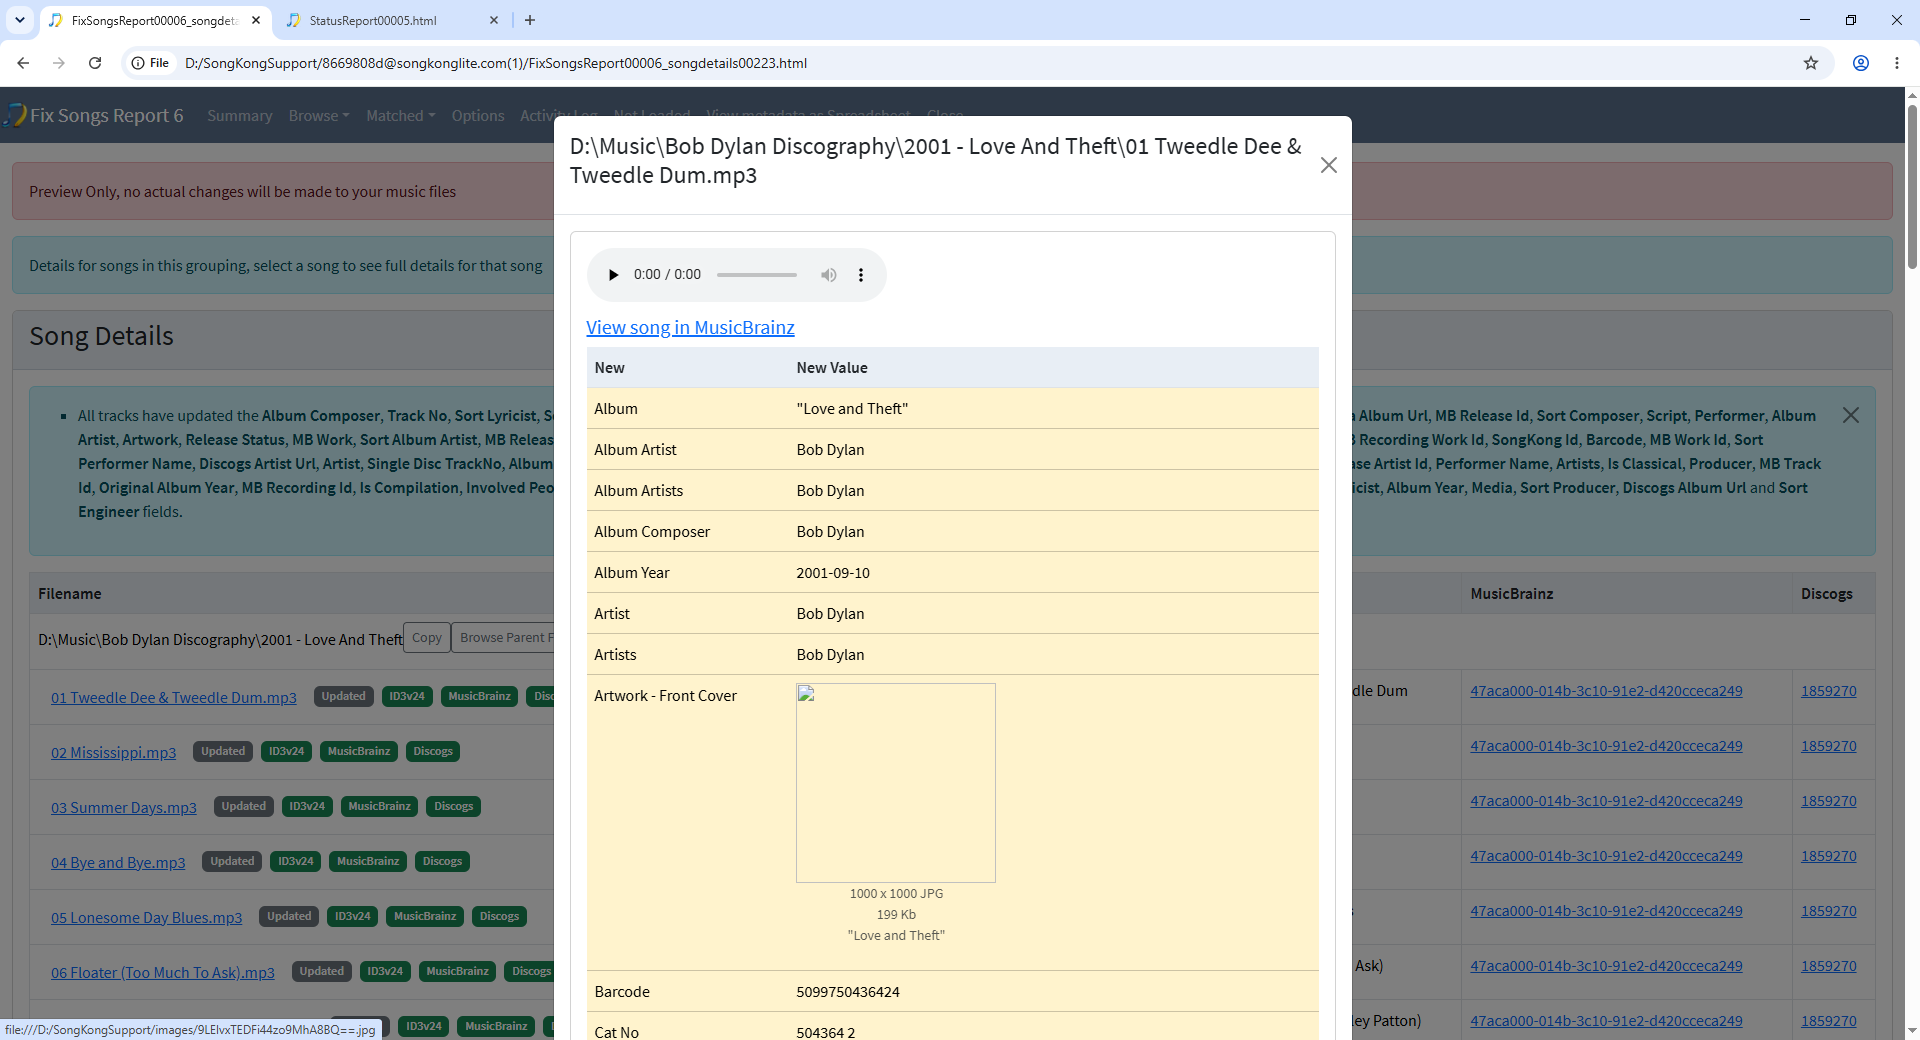Close the StatusReport00005 tab
The height and width of the screenshot is (1040, 1920).
(x=494, y=20)
